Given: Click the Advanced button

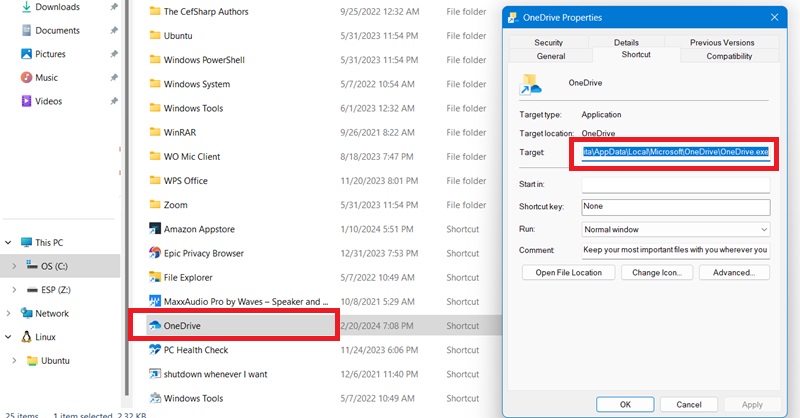Looking at the screenshot, I should click(x=734, y=272).
